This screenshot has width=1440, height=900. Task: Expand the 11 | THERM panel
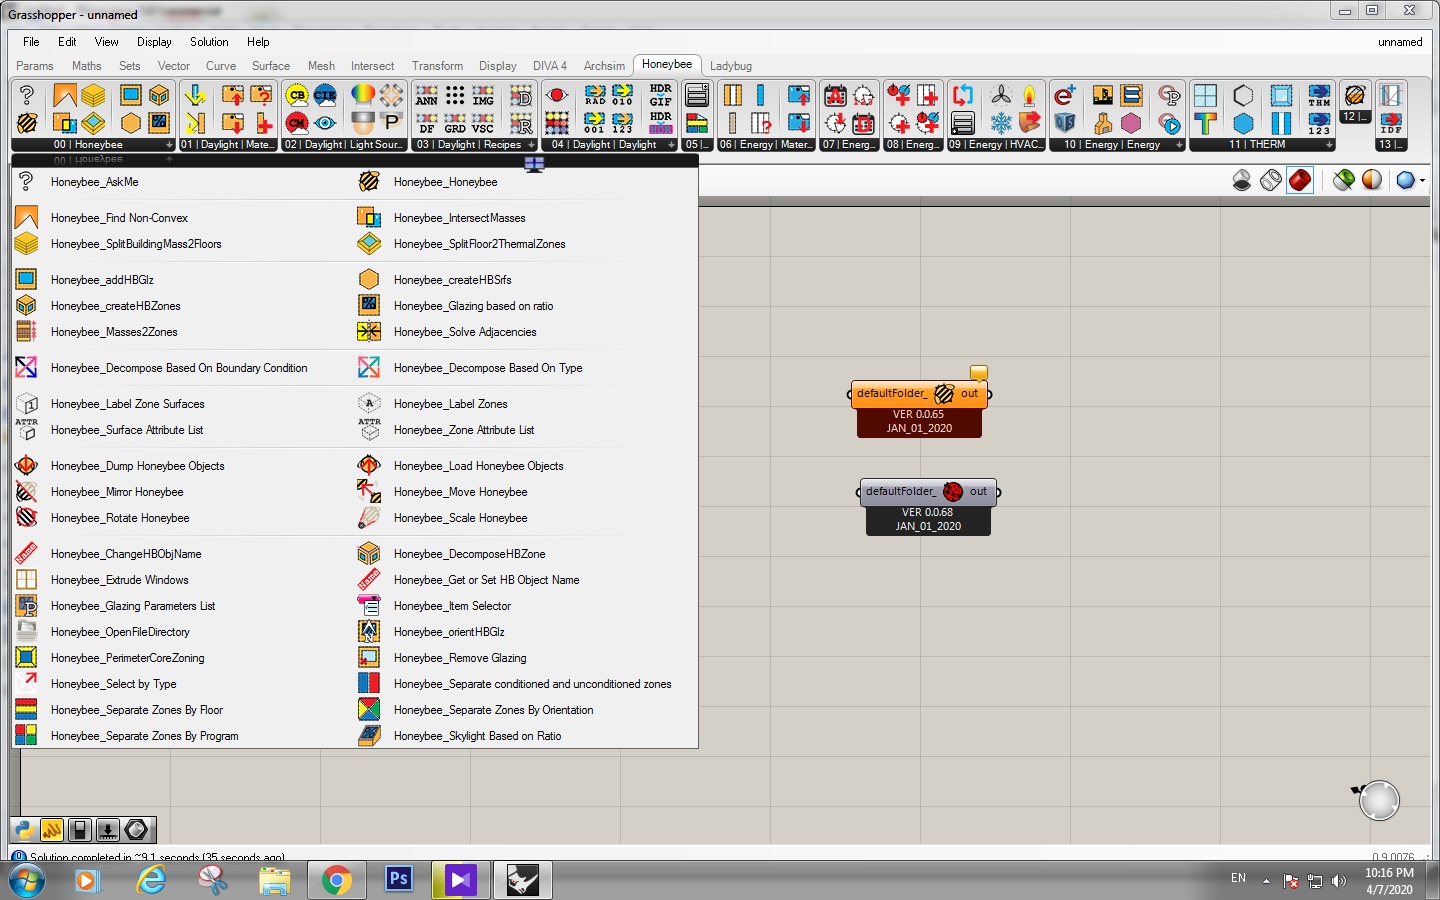1329,145
